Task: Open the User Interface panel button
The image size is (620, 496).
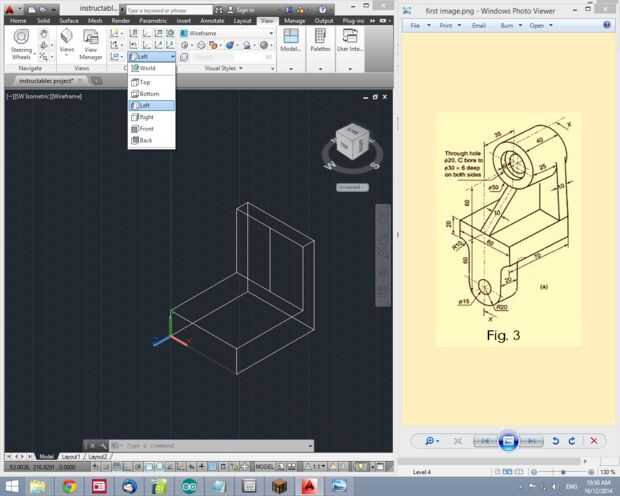Action: [x=349, y=40]
